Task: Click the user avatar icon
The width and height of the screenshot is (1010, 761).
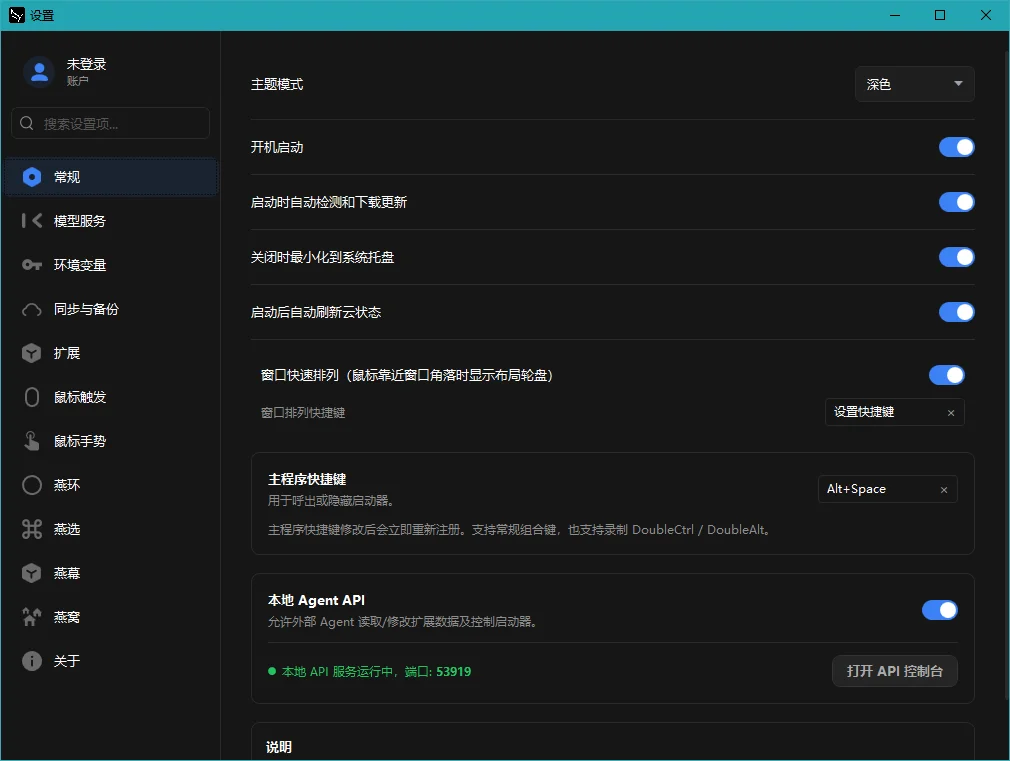Action: tap(39, 72)
